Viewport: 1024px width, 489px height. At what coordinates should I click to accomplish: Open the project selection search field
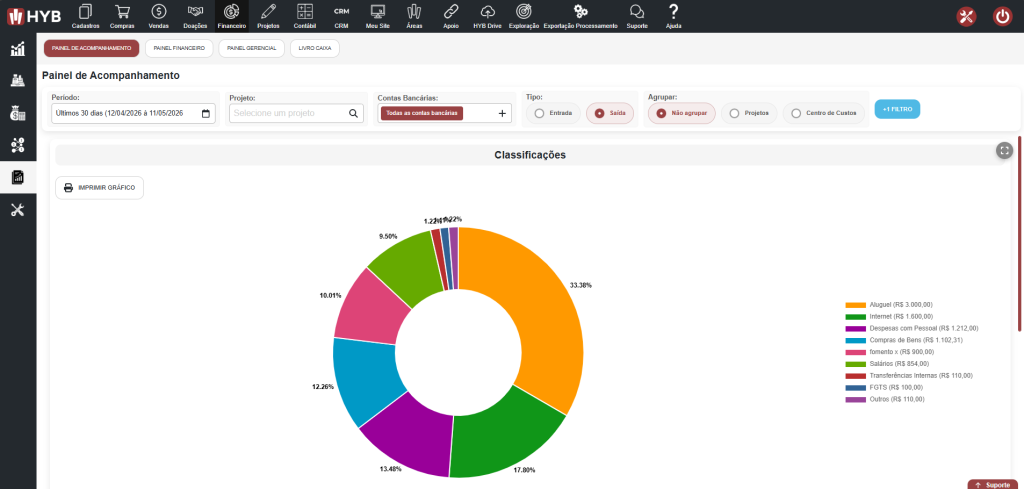[x=296, y=114]
